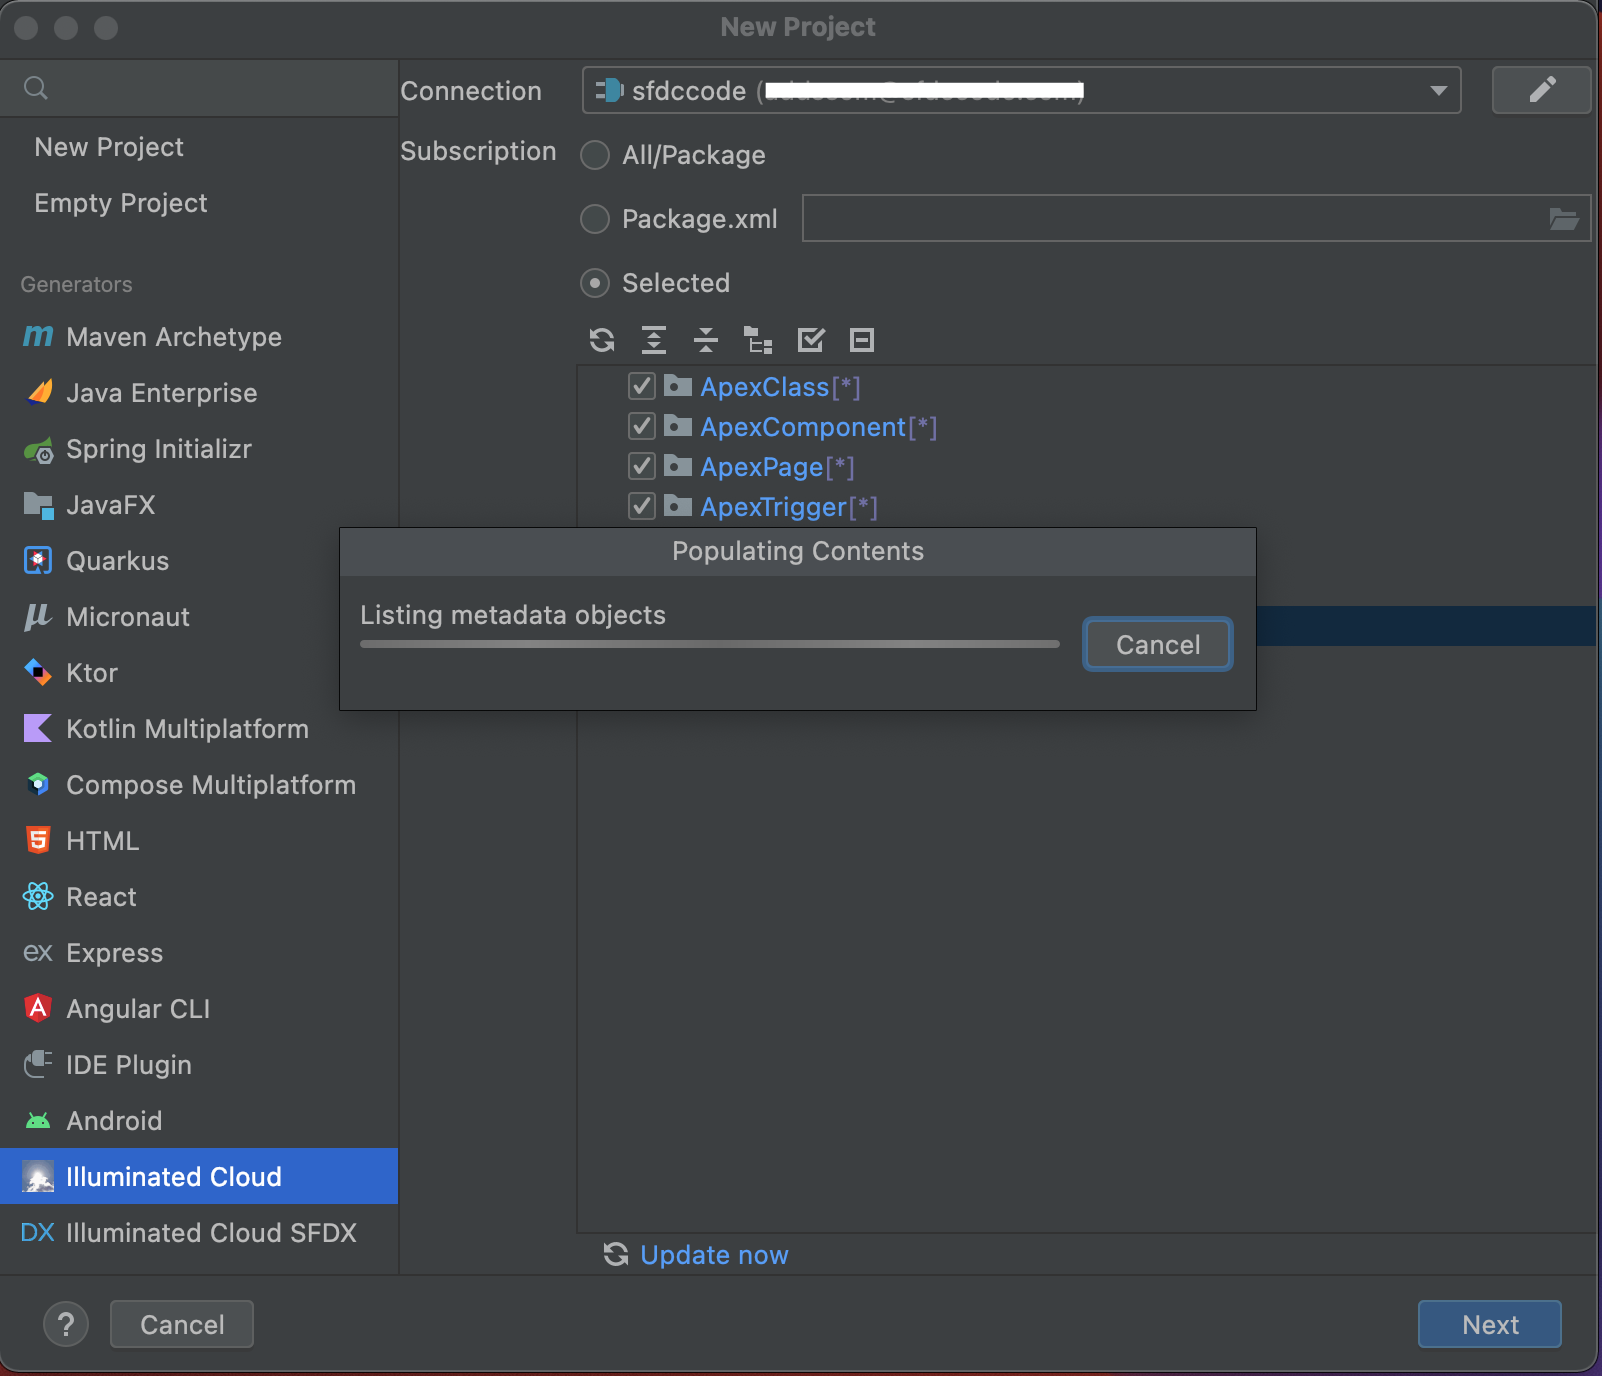Choose the Selected subscription radio button
Image resolution: width=1602 pixels, height=1376 pixels.
tap(595, 283)
